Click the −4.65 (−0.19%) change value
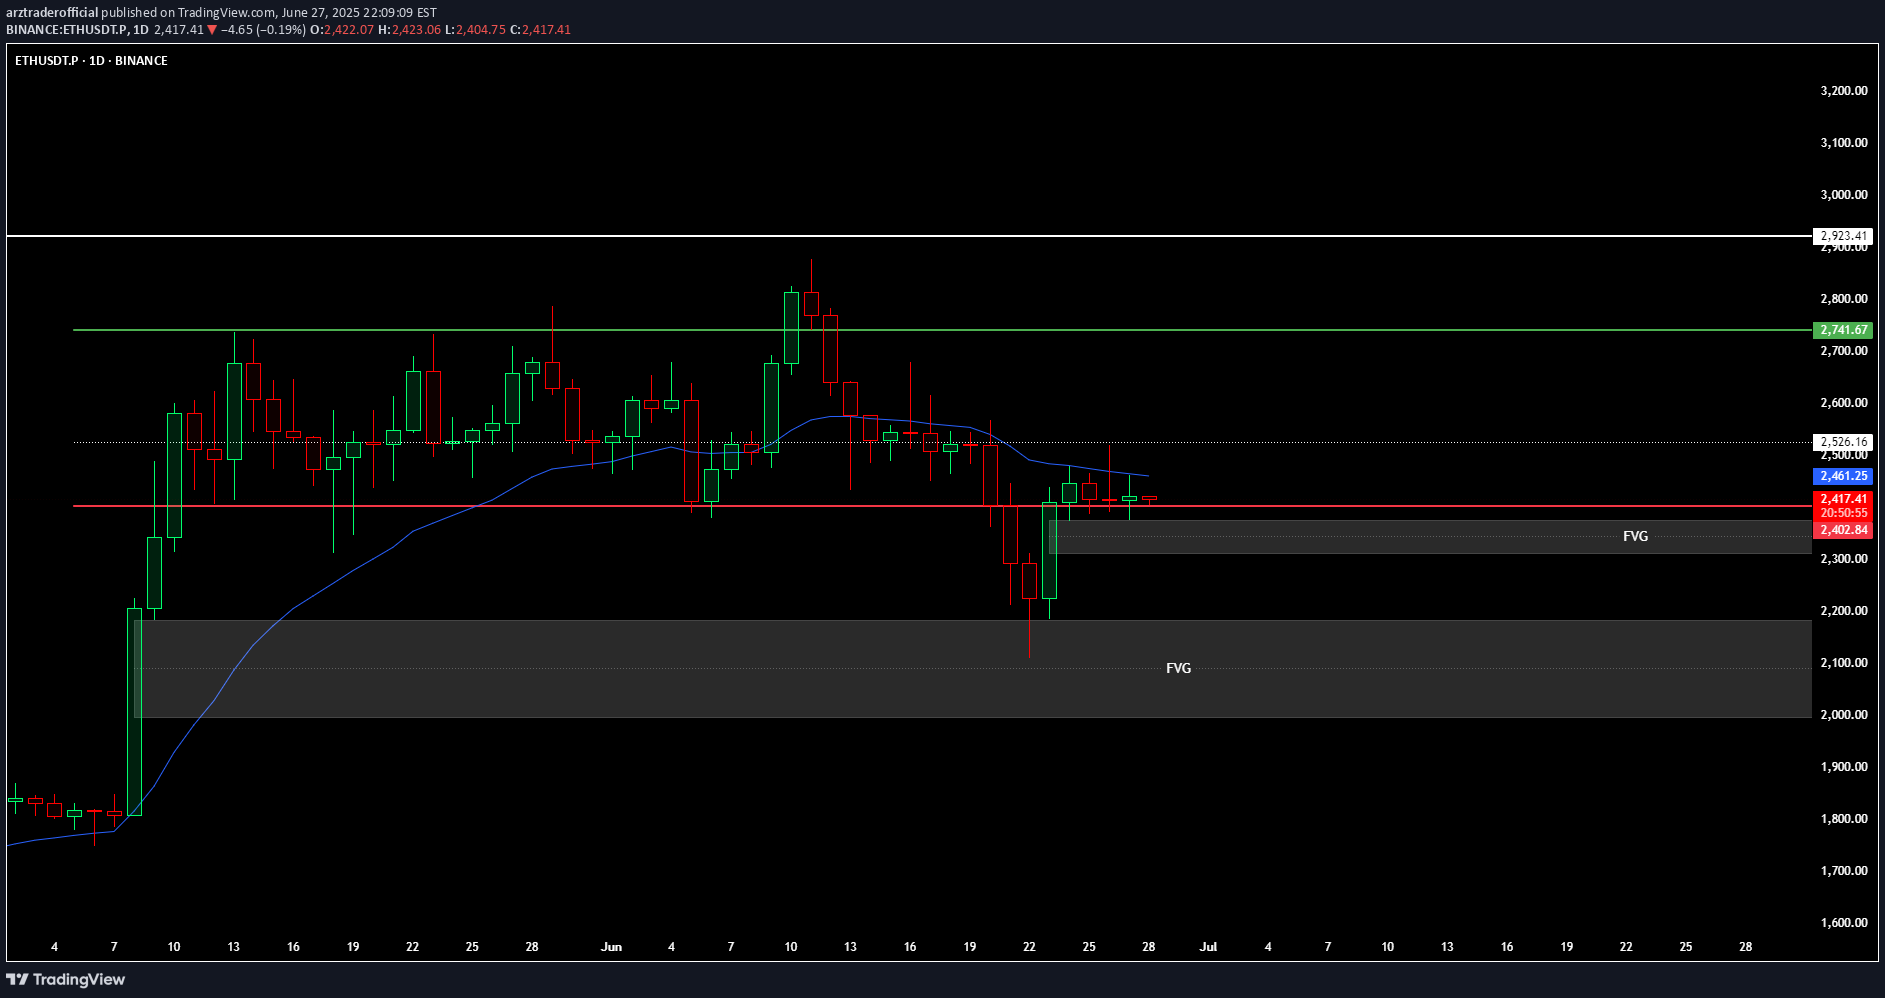 263,30
